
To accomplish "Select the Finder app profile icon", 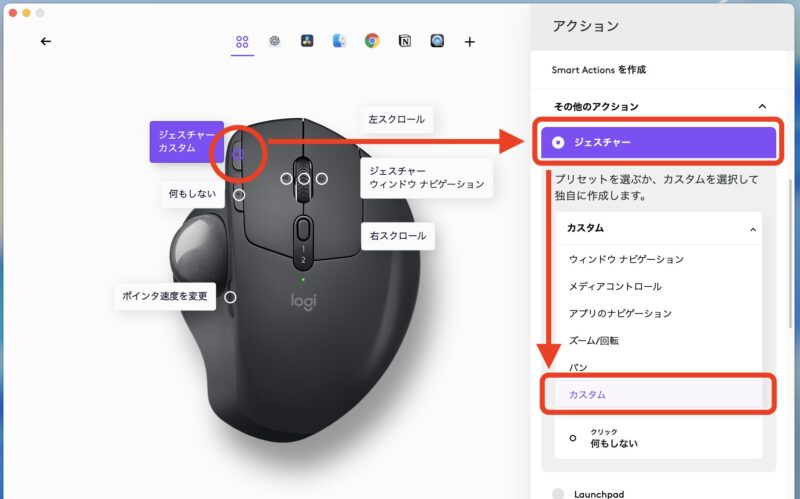I will point(339,41).
